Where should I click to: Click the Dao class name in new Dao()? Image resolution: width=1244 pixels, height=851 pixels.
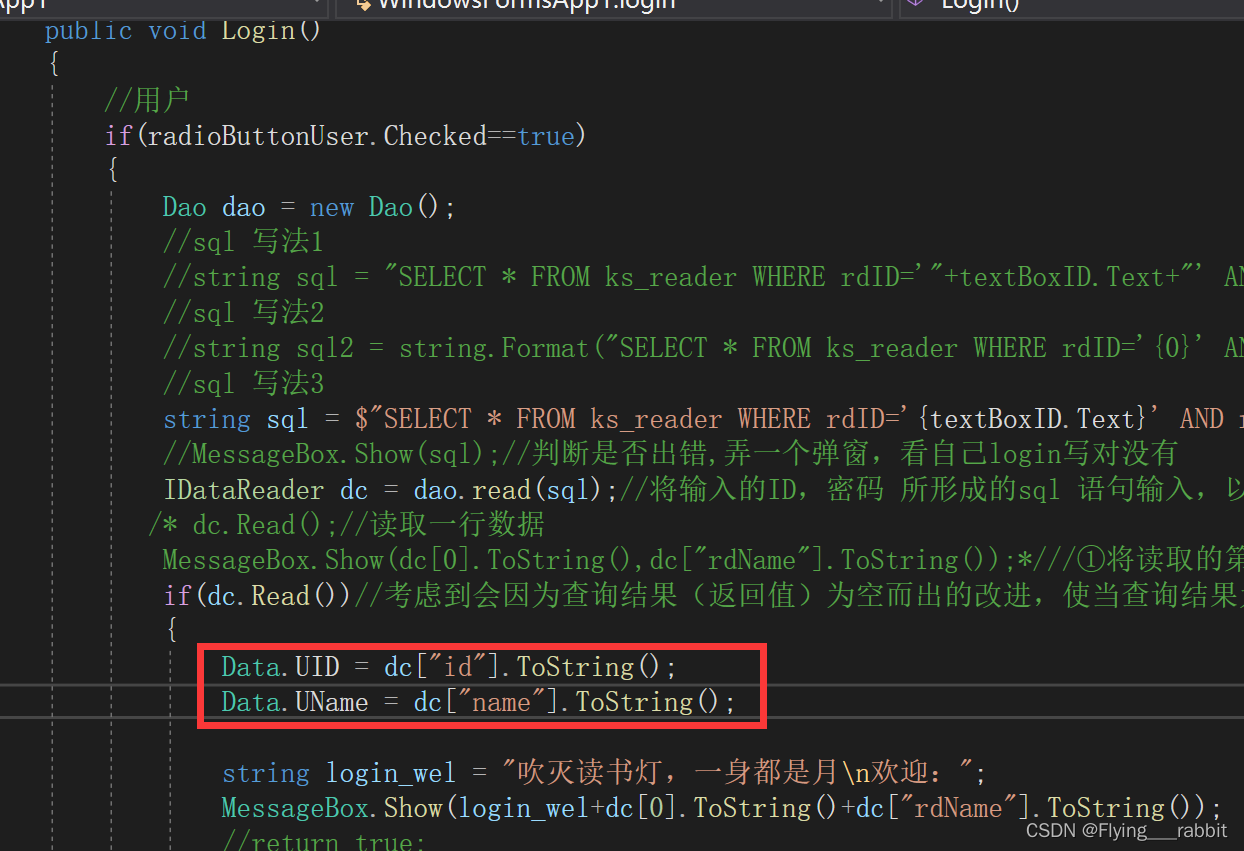pos(390,207)
